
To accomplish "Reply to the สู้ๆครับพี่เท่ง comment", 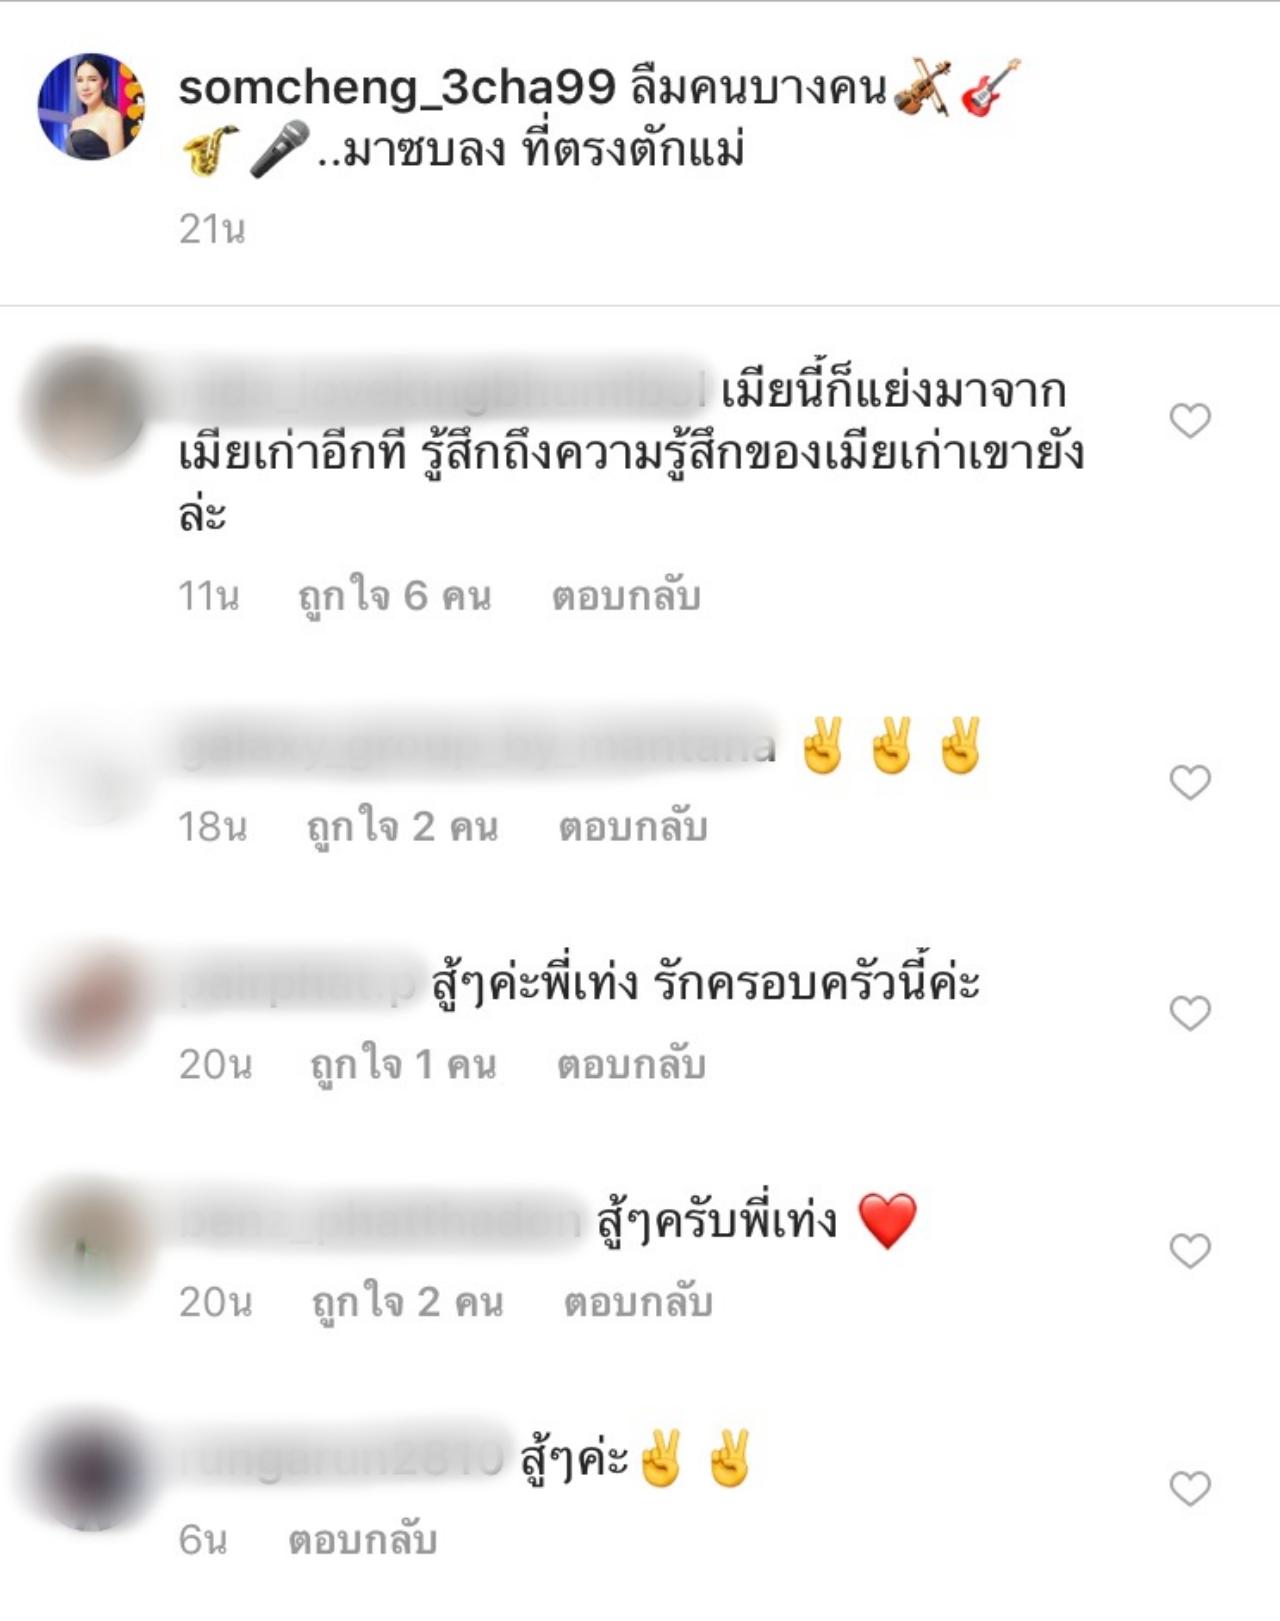I will pyautogui.click(x=638, y=1302).
